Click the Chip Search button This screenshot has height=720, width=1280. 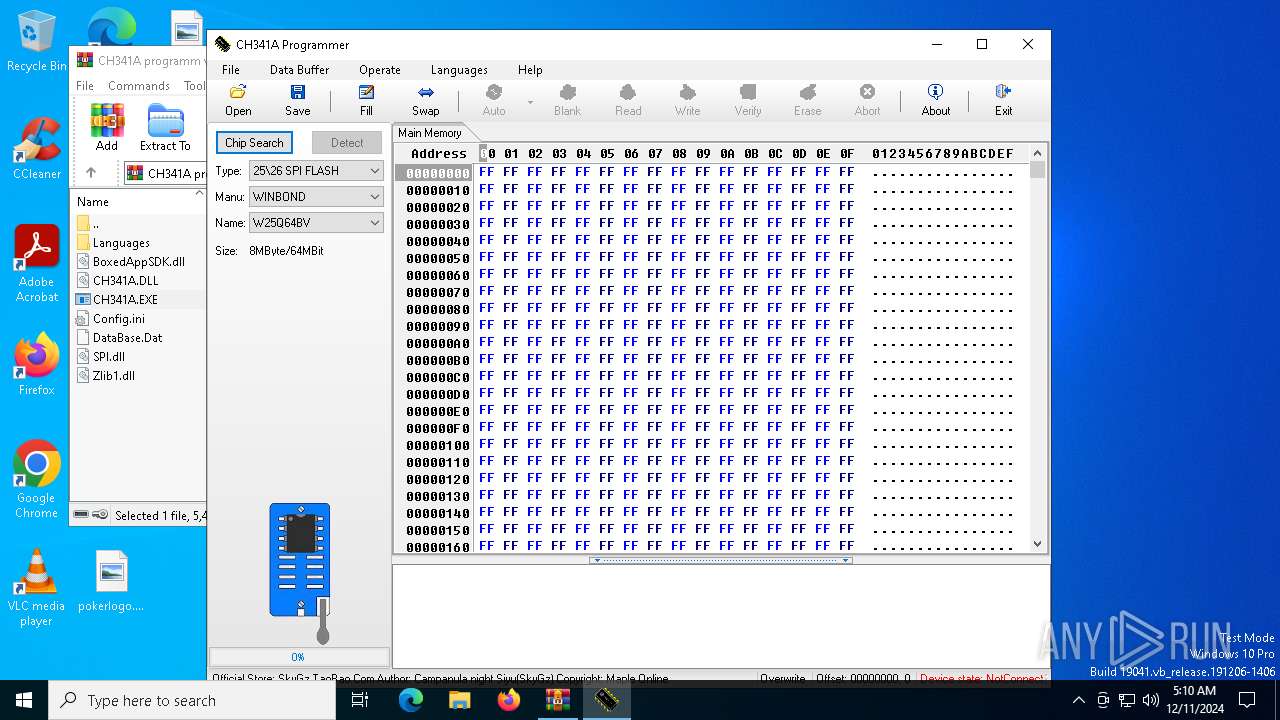(x=254, y=143)
